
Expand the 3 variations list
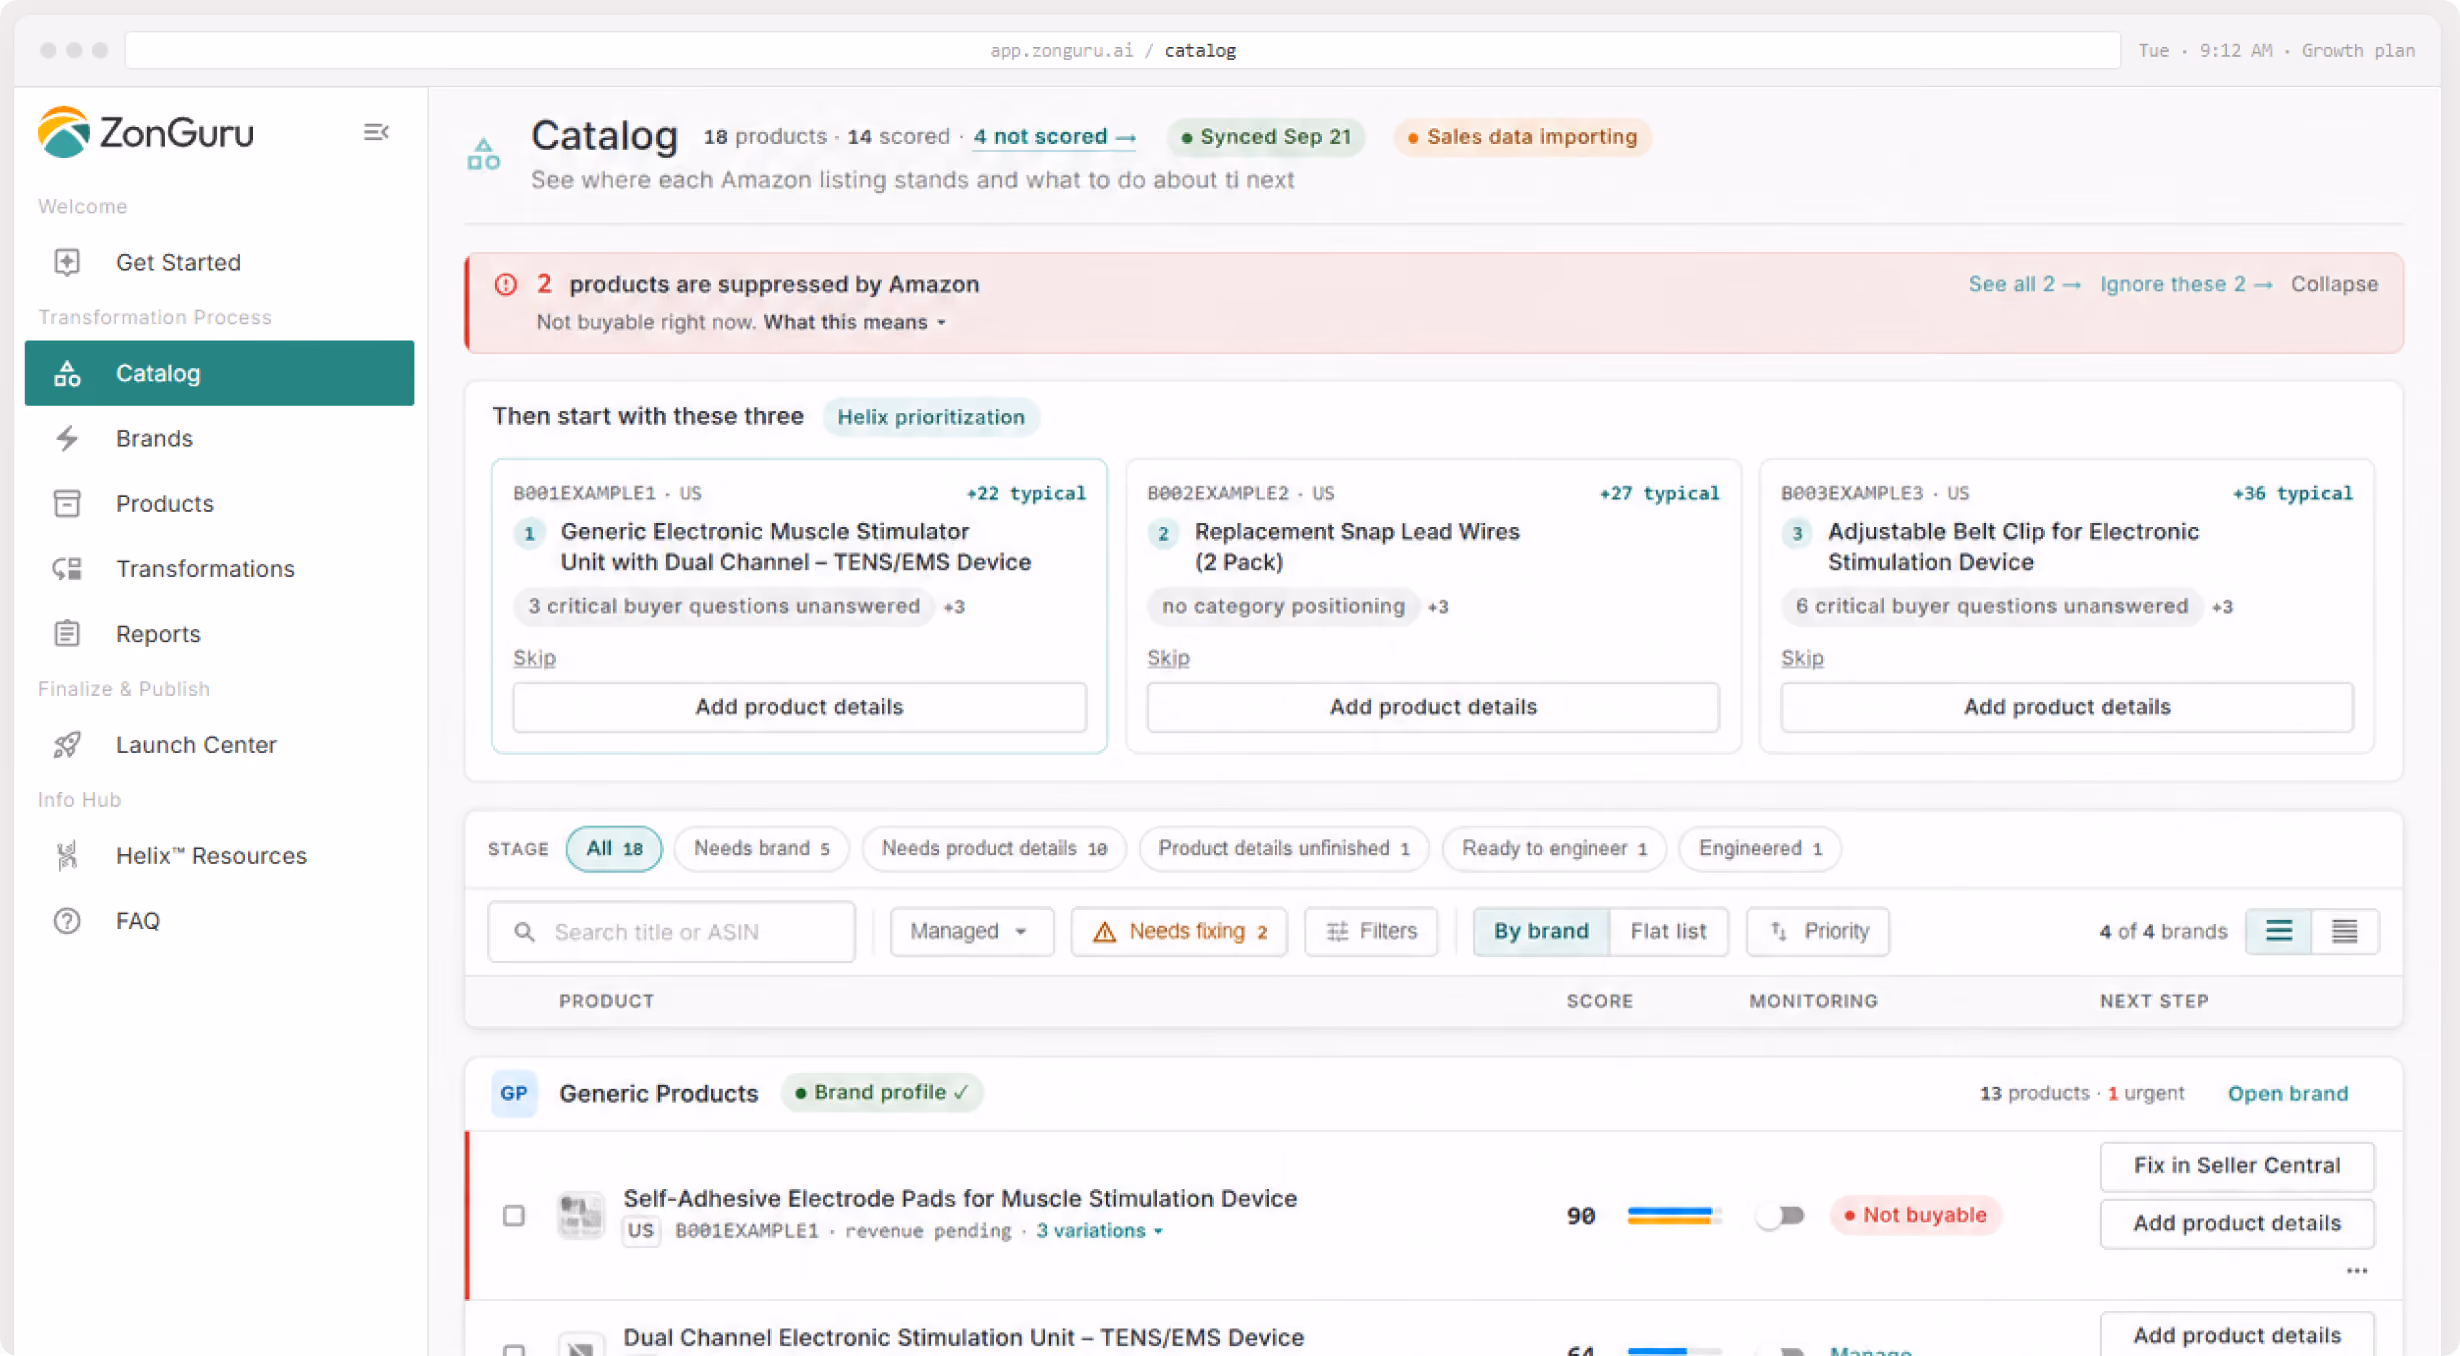pyautogui.click(x=1099, y=1230)
